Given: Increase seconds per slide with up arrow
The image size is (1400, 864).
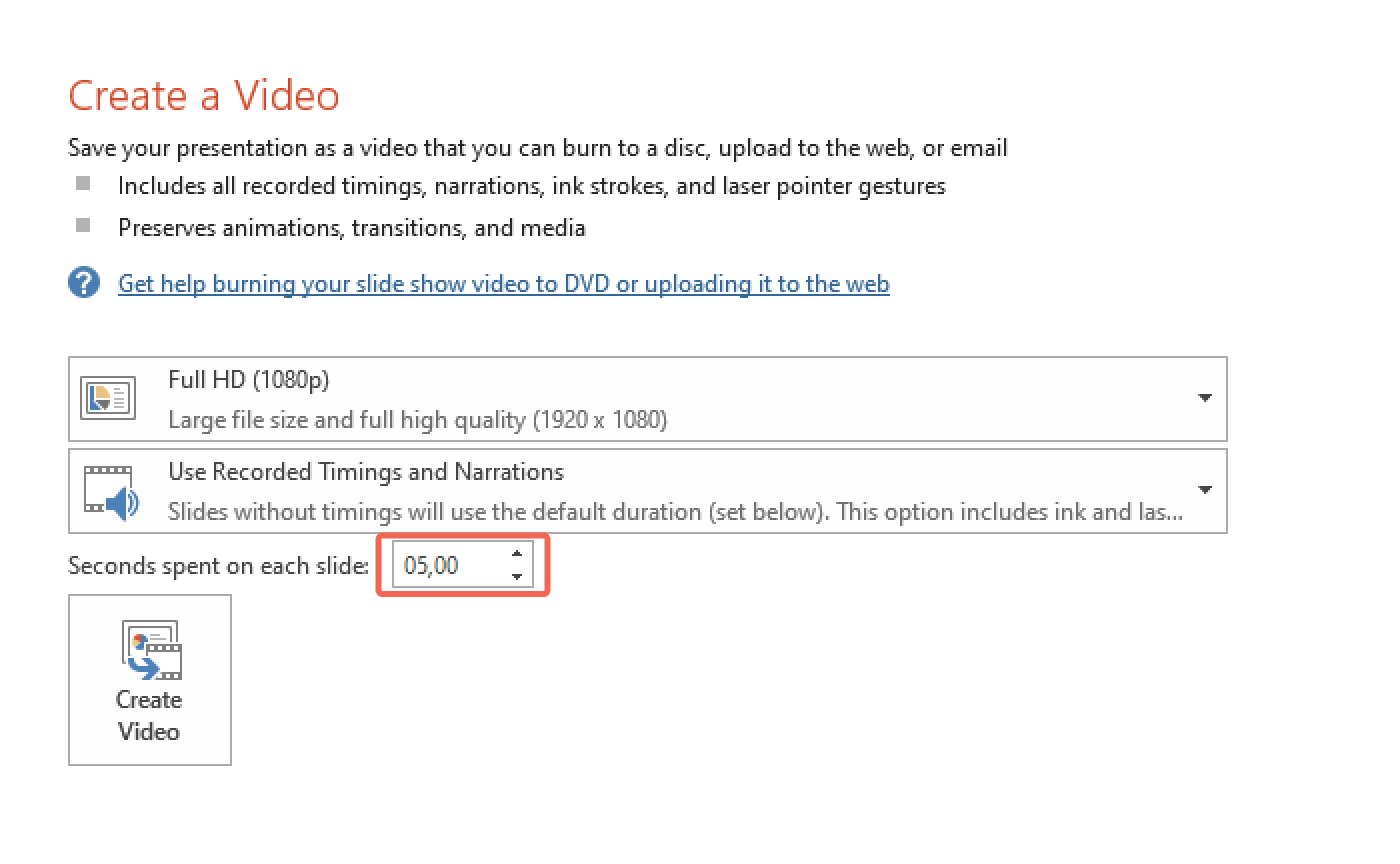Looking at the screenshot, I should click(516, 554).
